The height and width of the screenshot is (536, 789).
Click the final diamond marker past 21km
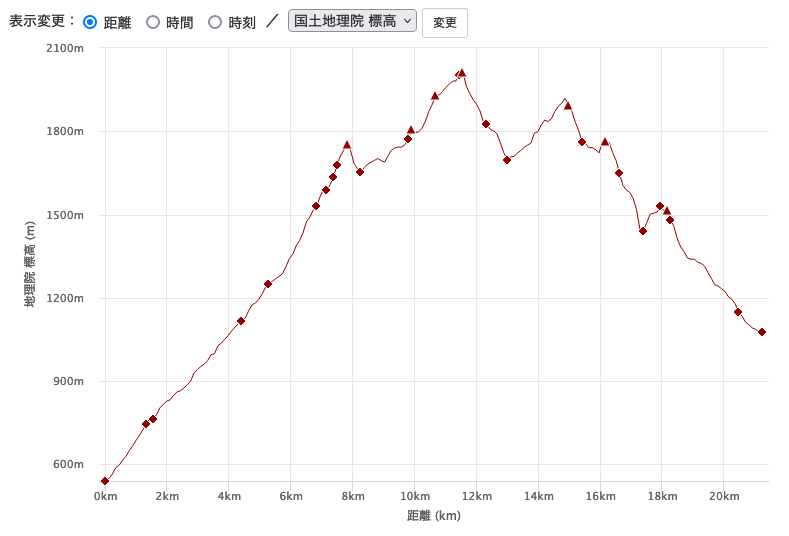(x=762, y=332)
